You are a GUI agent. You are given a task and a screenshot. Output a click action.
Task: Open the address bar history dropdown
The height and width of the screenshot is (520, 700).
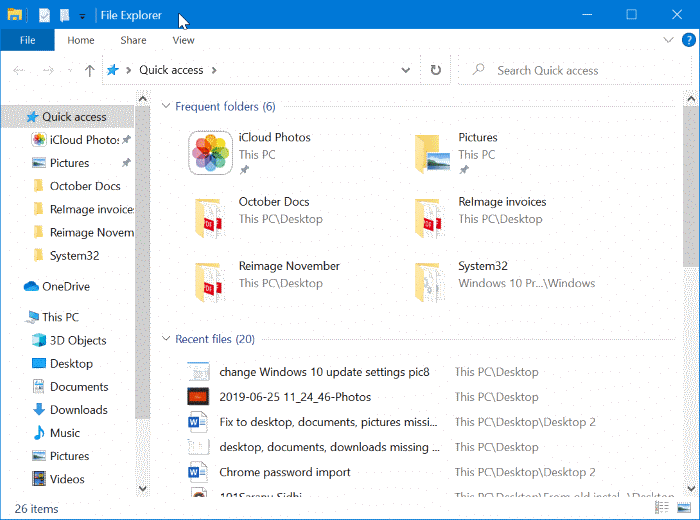pyautogui.click(x=405, y=70)
